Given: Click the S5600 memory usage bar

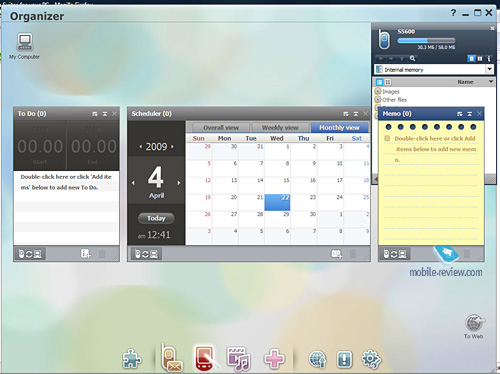Looking at the screenshot, I should point(426,41).
